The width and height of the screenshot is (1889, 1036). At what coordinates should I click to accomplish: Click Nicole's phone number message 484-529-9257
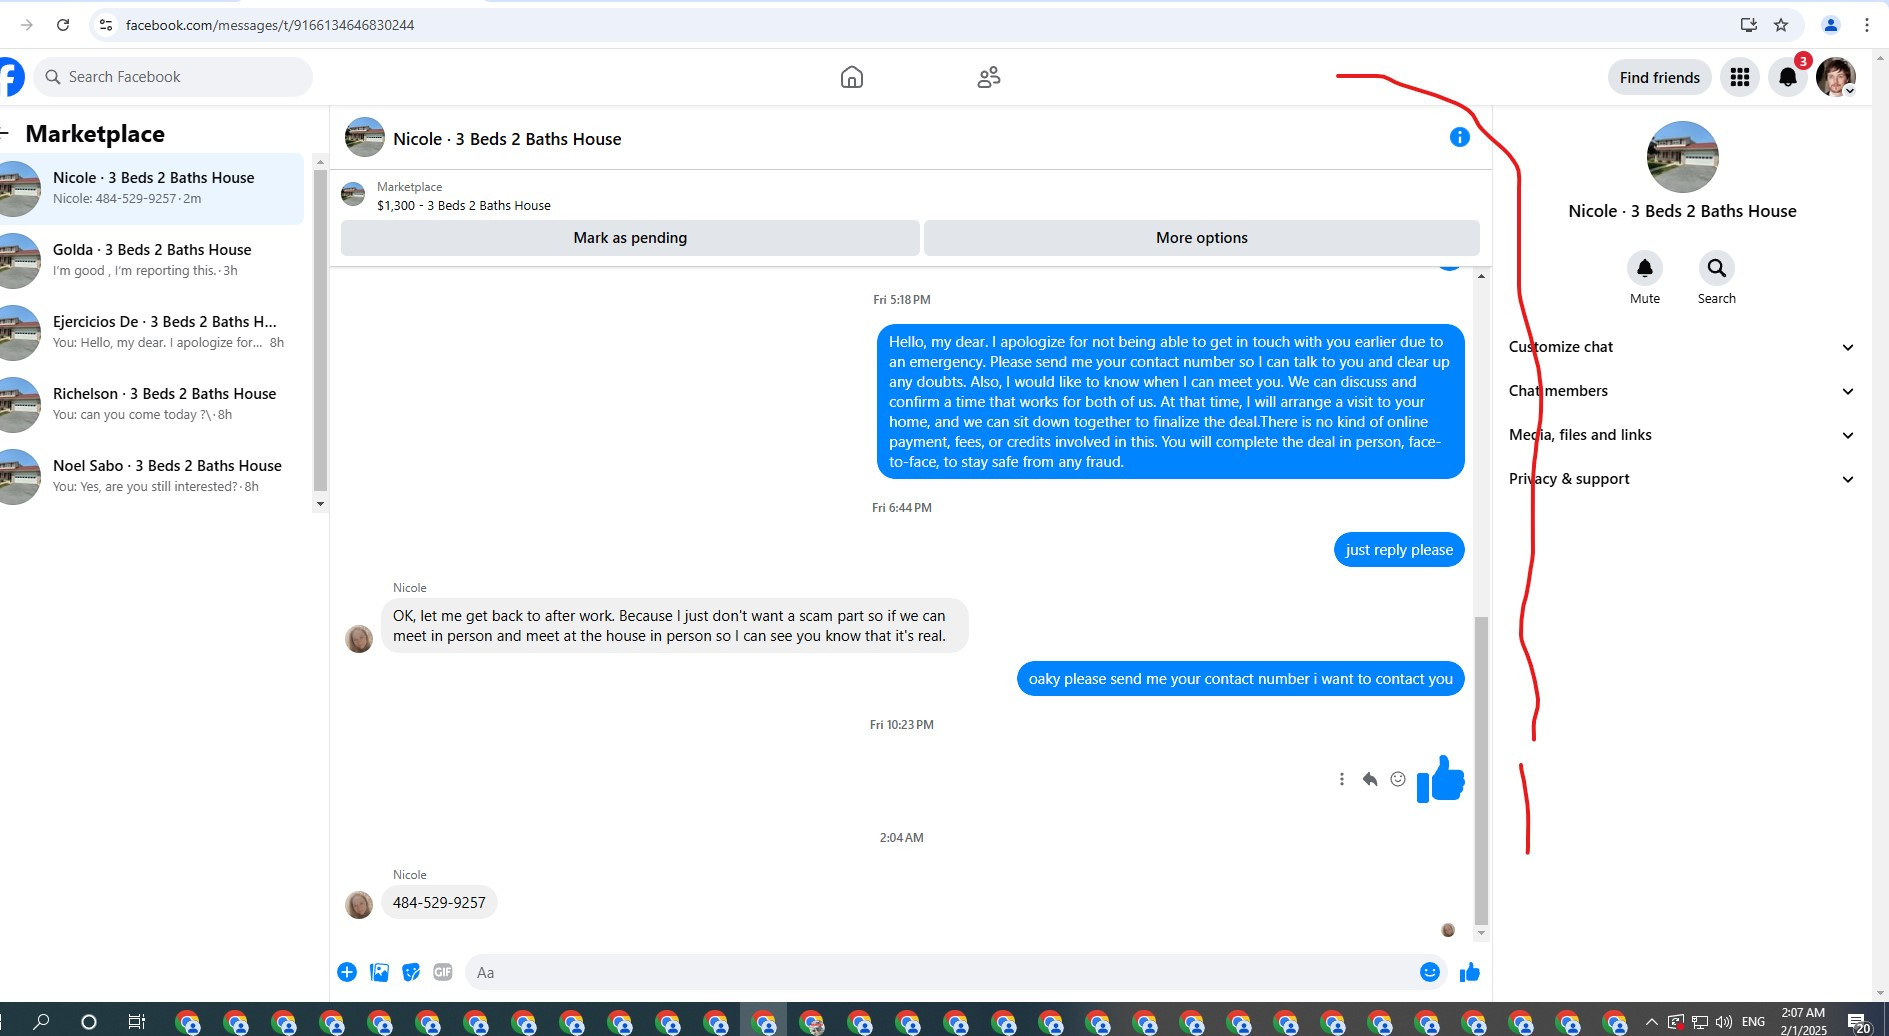tap(439, 903)
